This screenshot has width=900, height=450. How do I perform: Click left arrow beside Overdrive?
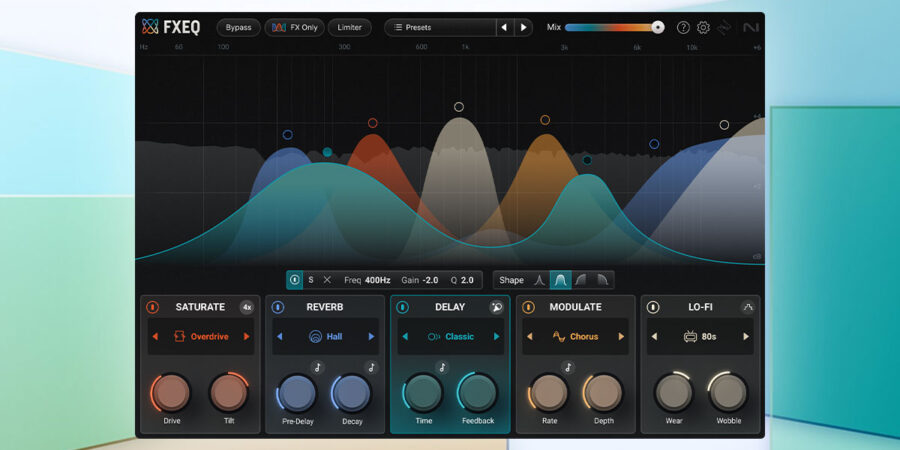pyautogui.click(x=155, y=336)
